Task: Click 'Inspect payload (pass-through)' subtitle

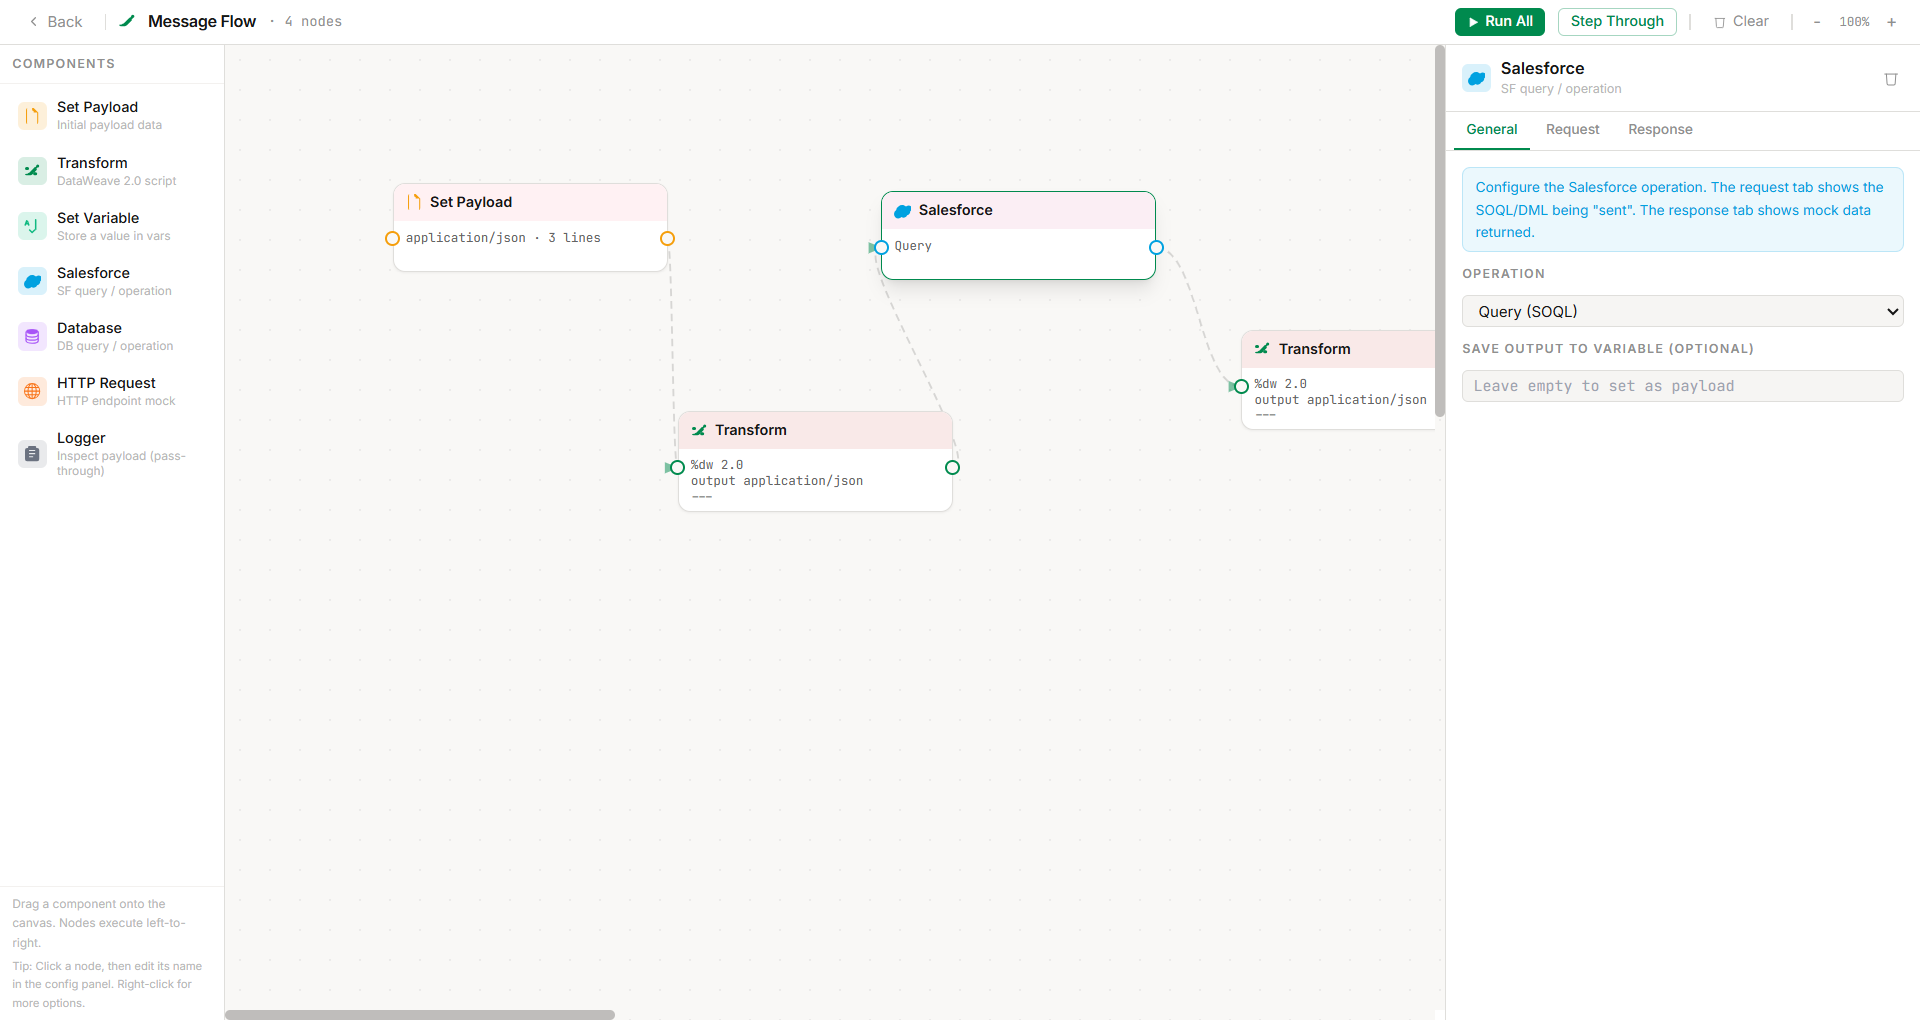Action: [x=121, y=463]
